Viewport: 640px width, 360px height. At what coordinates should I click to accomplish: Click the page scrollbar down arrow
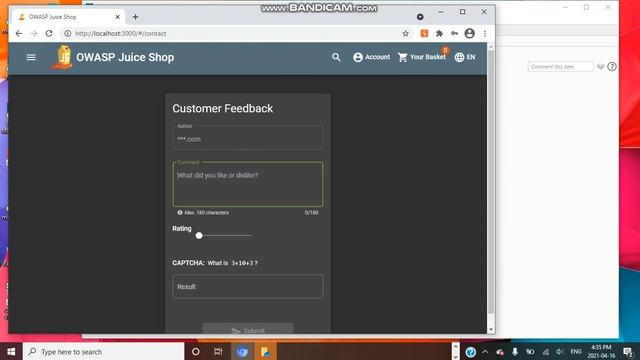click(x=491, y=329)
